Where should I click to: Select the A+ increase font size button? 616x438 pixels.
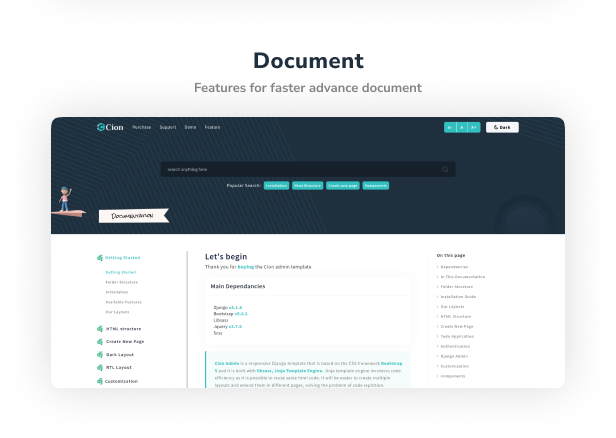pos(474,127)
